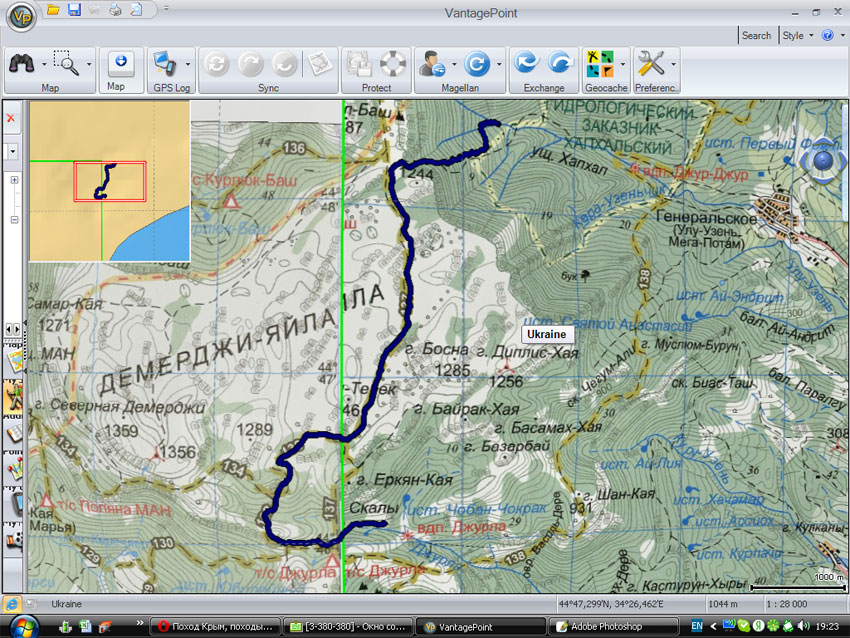
Task: Click the Search button in the top right
Action: pyautogui.click(x=756, y=35)
